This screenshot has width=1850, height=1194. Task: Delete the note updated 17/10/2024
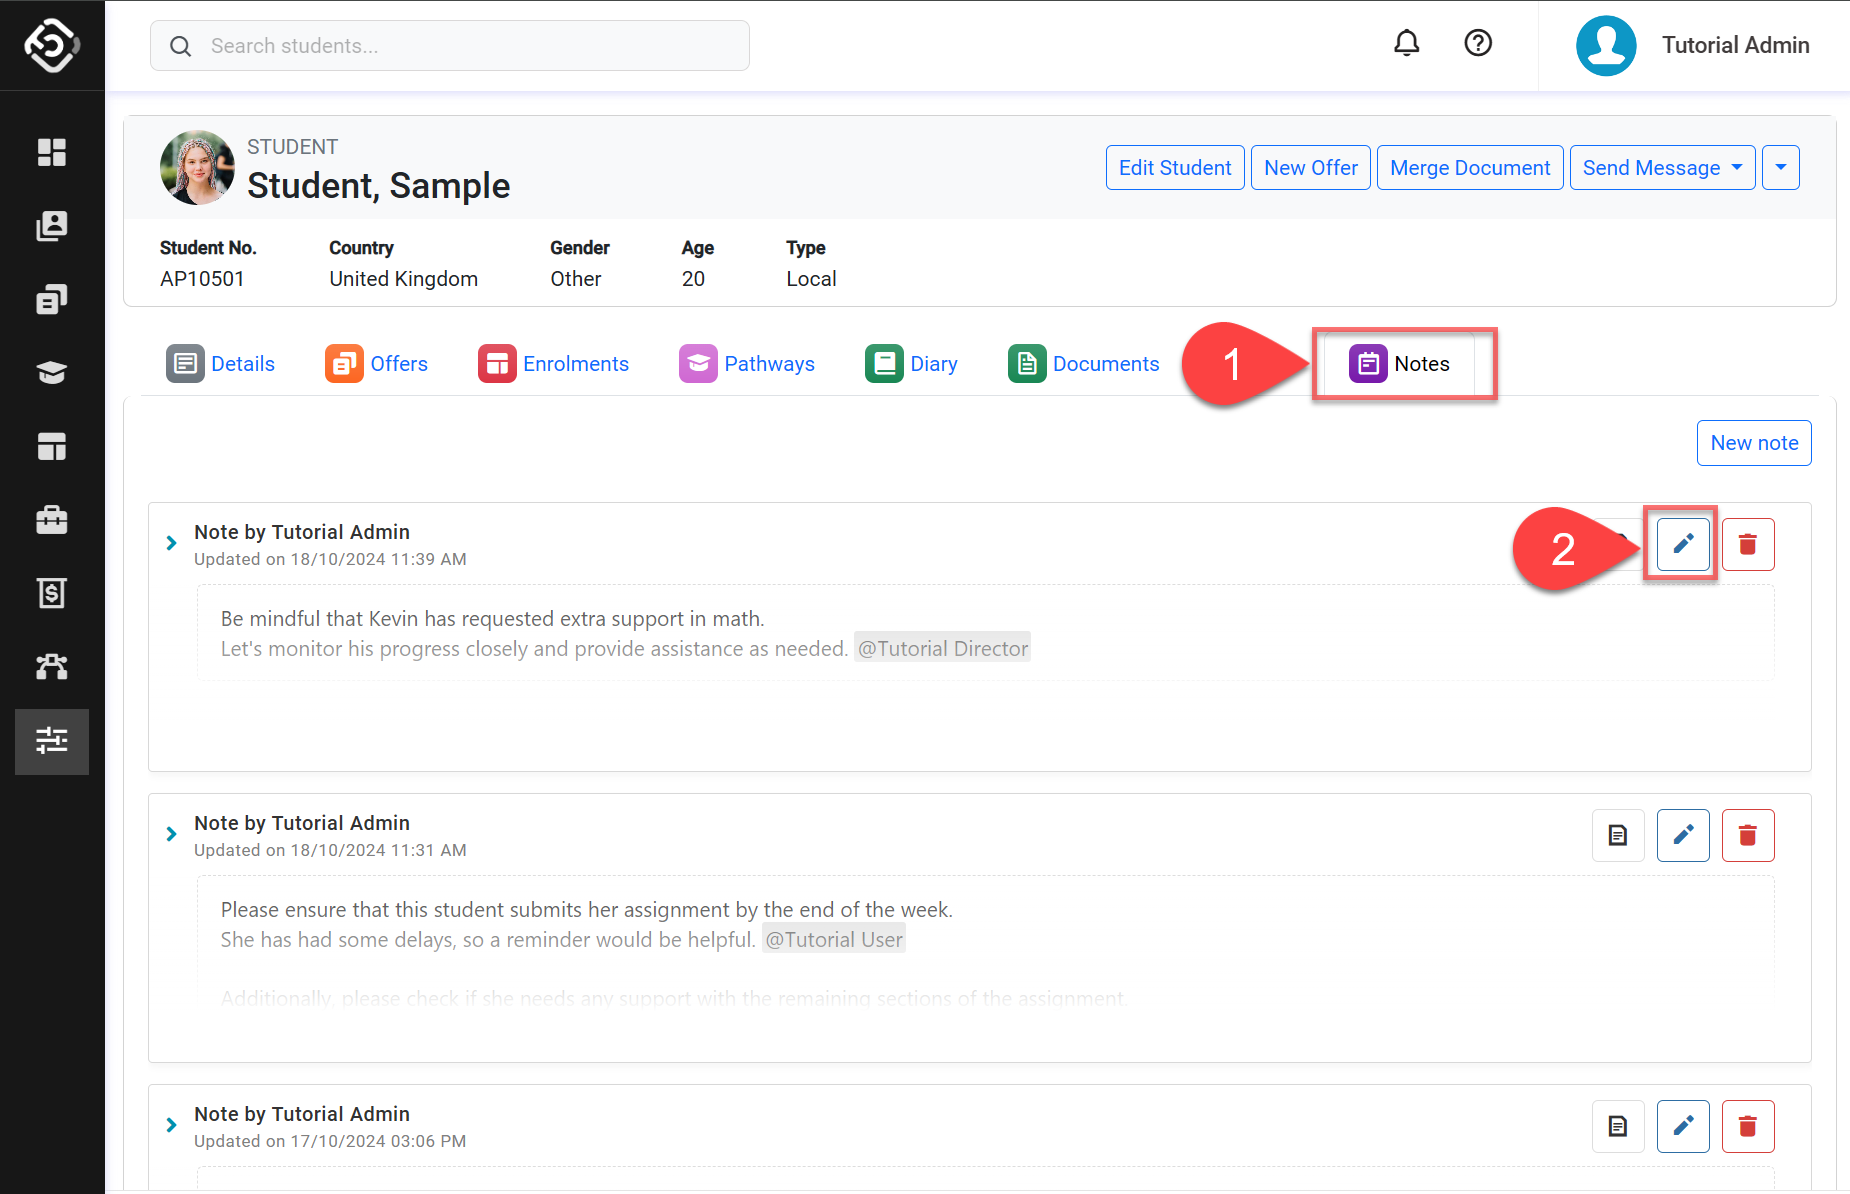click(1747, 1126)
